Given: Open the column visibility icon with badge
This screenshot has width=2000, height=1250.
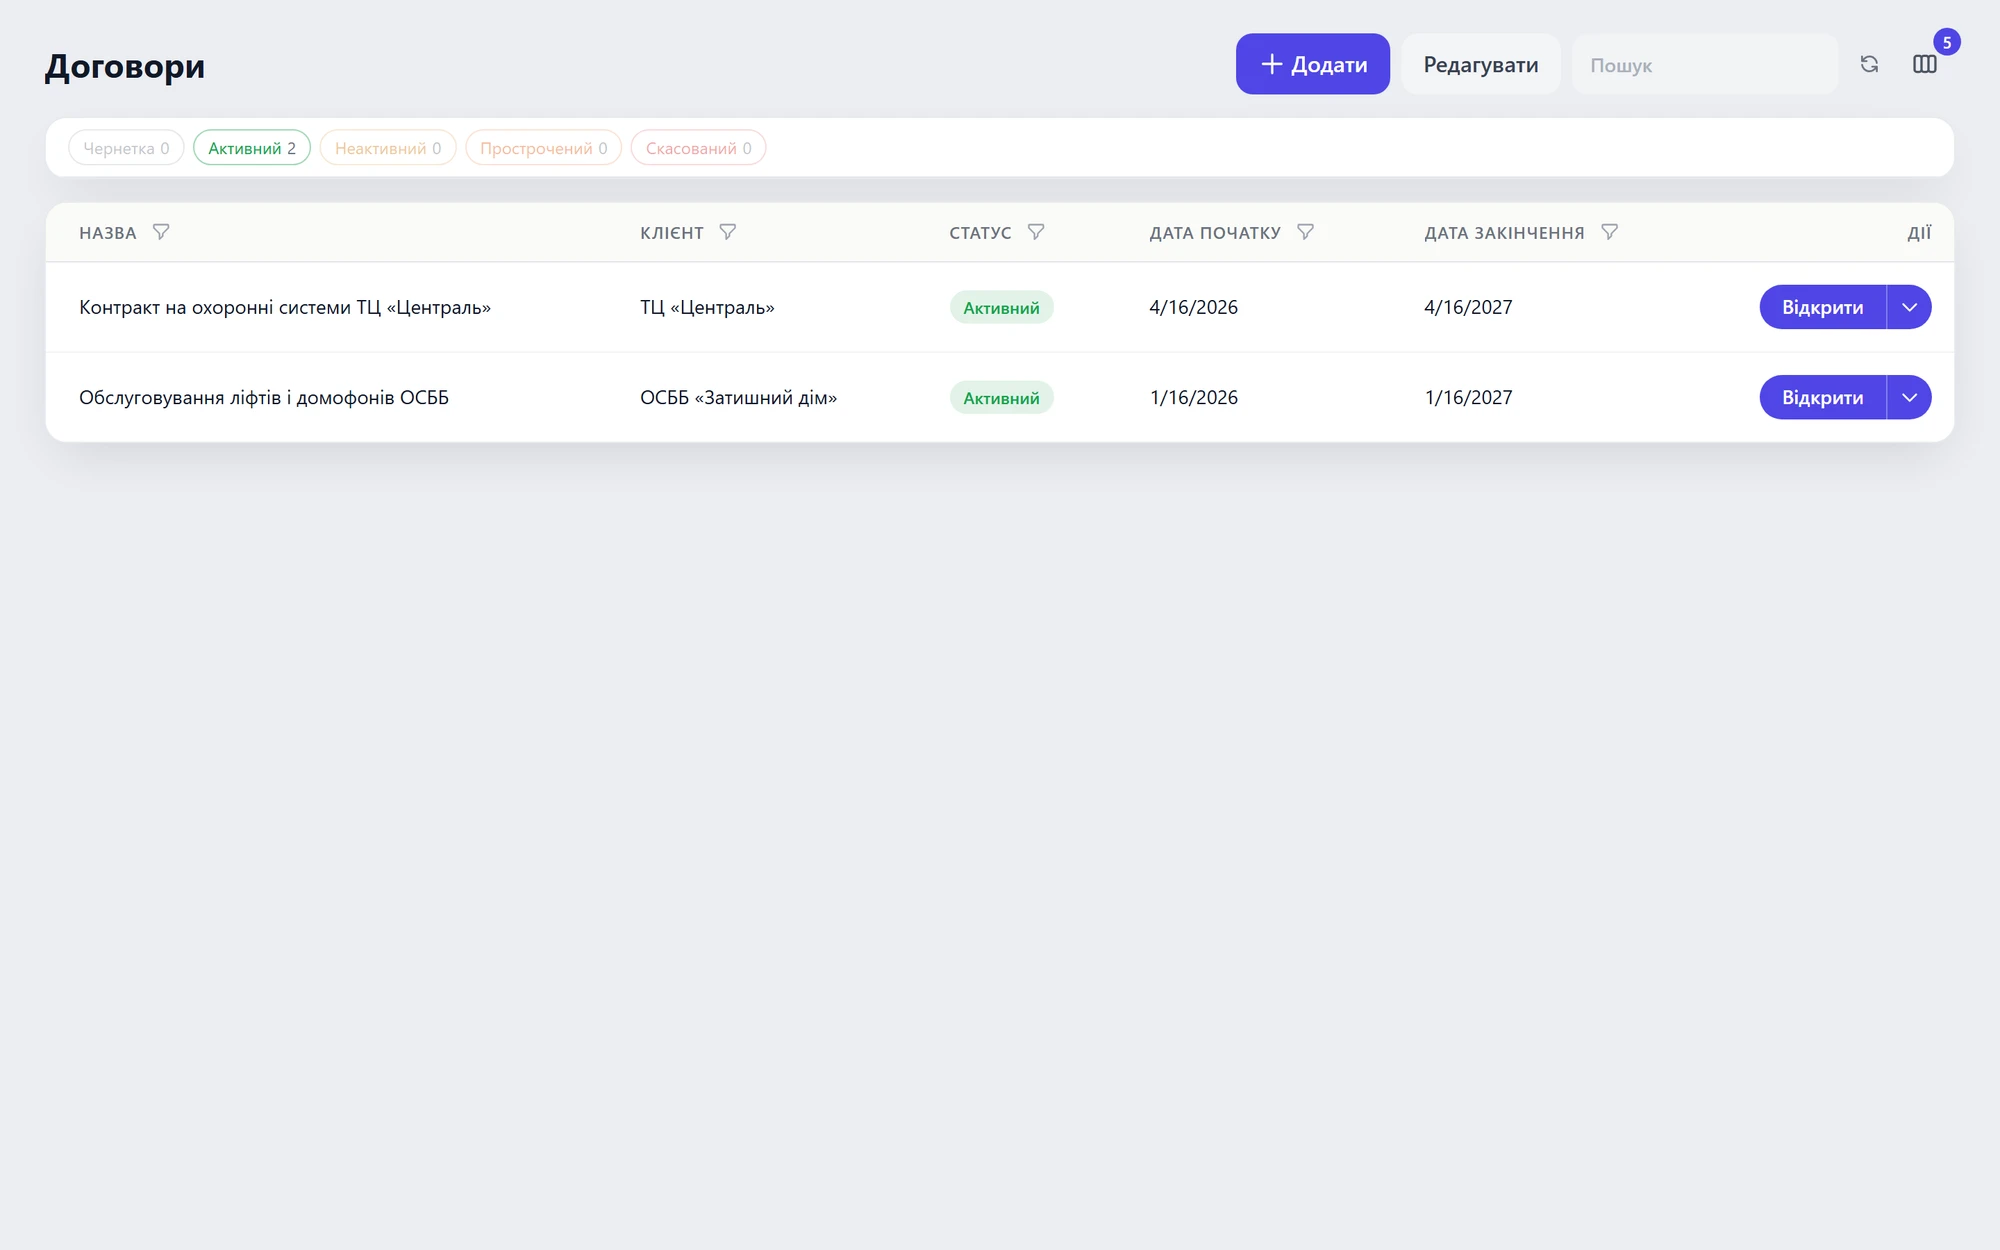Looking at the screenshot, I should click(1925, 64).
